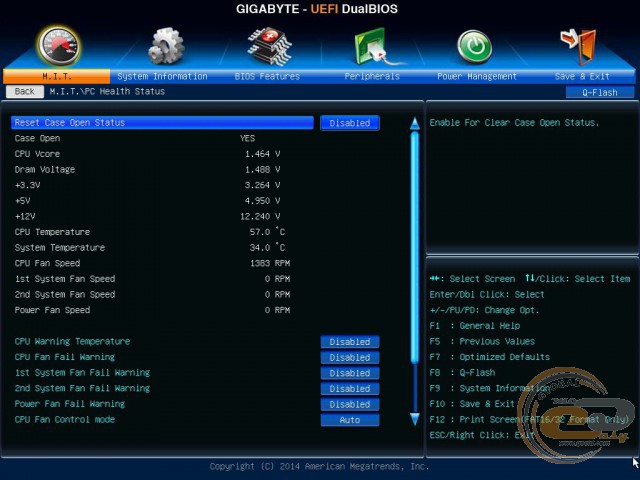Image resolution: width=640 pixels, height=480 pixels.
Task: Click the System Temperature 34.0 °C value
Action: pyautogui.click(x=267, y=247)
